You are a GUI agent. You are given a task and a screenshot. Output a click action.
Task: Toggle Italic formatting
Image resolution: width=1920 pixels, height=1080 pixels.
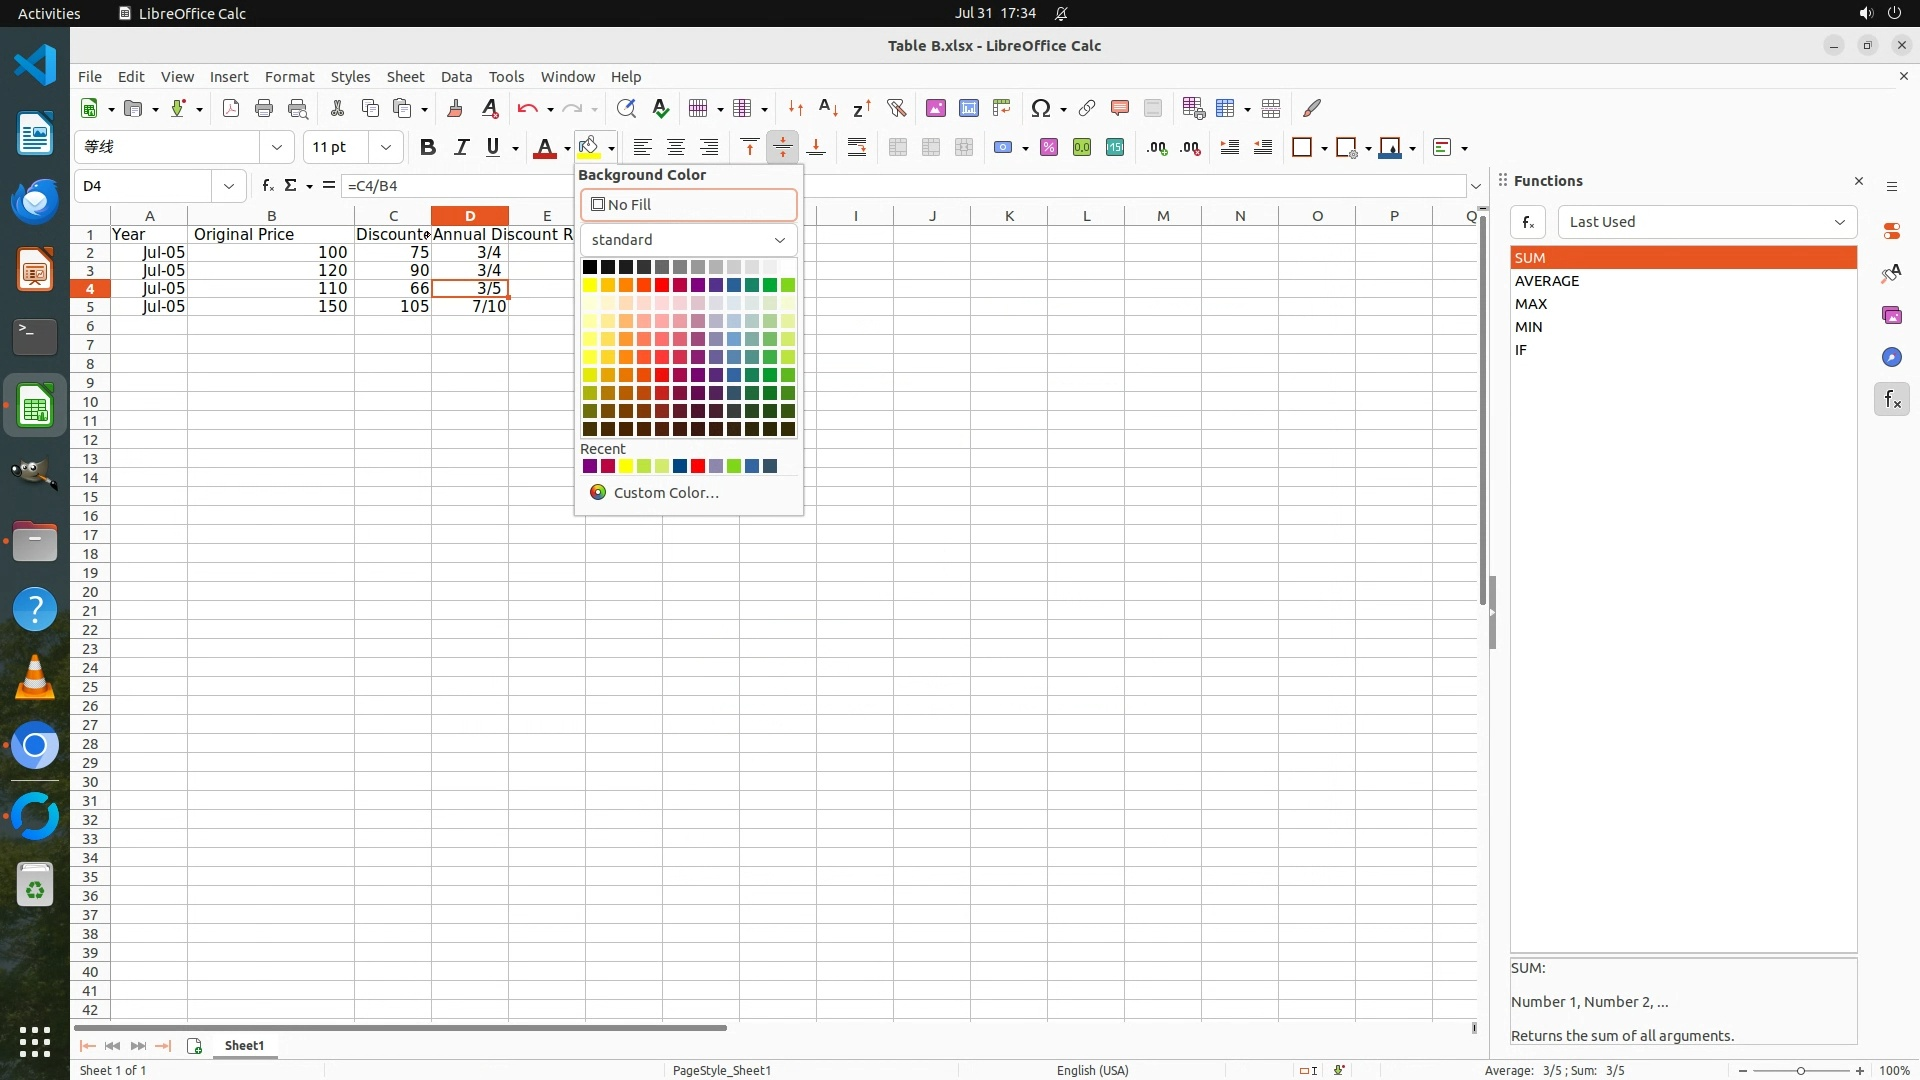click(461, 147)
